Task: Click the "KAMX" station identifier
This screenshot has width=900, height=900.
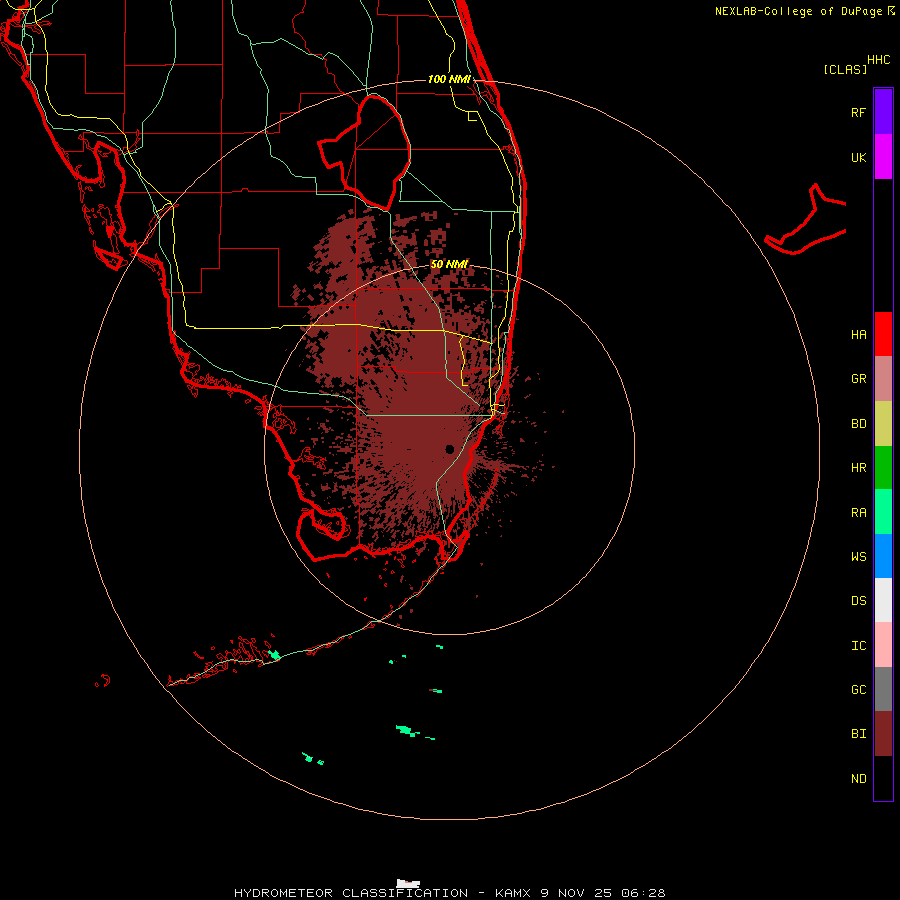Action: [514, 893]
